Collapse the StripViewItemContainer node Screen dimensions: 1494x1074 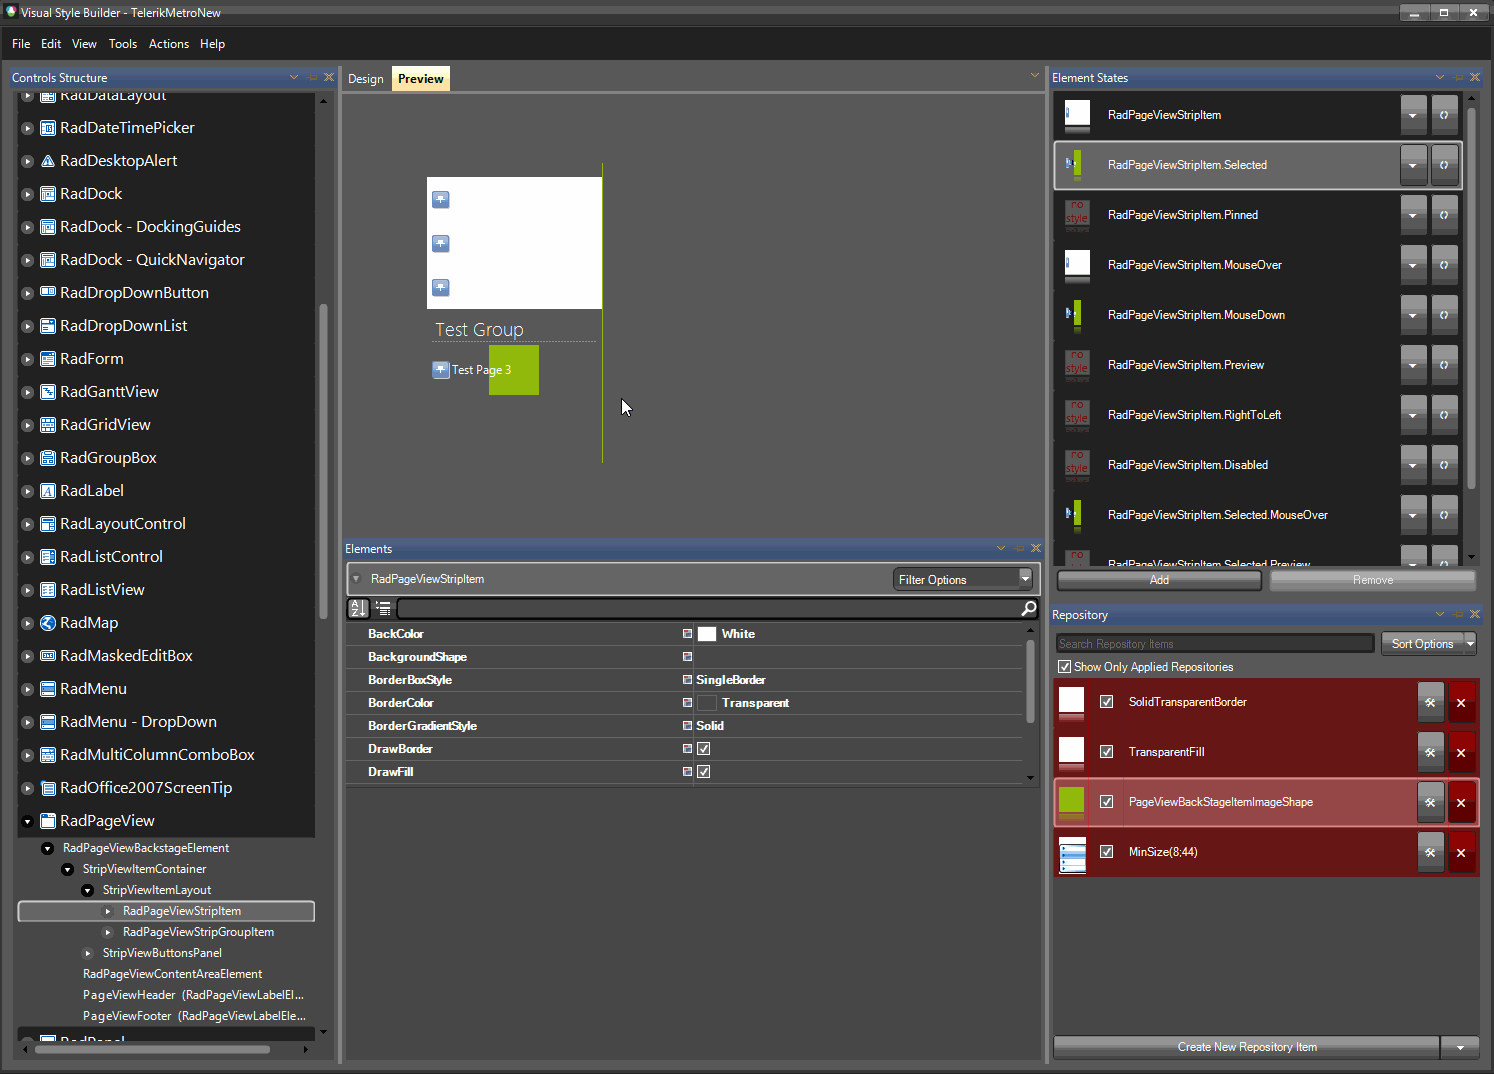click(68, 870)
